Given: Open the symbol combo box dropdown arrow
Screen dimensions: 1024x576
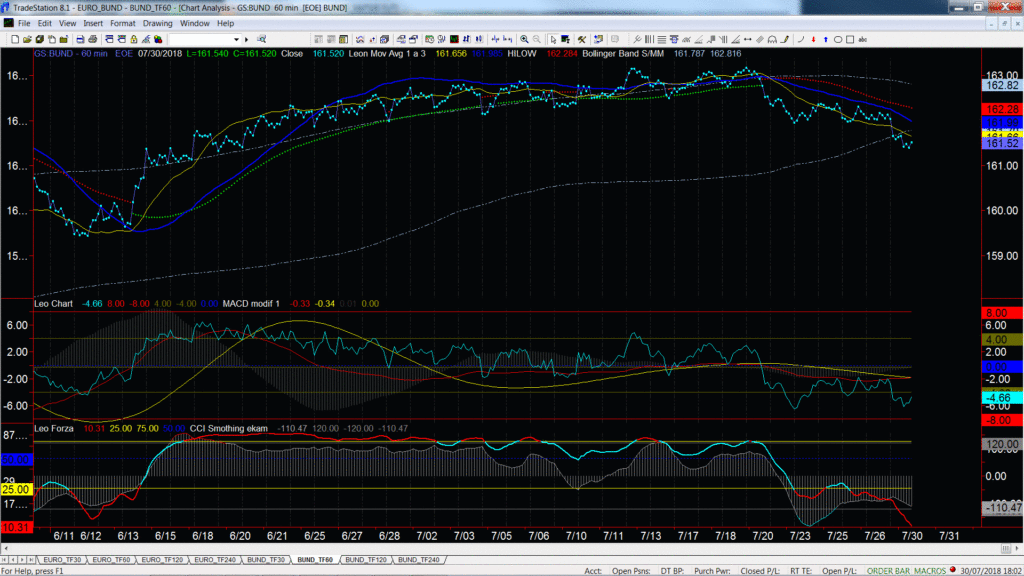Looking at the screenshot, I should [236, 39].
